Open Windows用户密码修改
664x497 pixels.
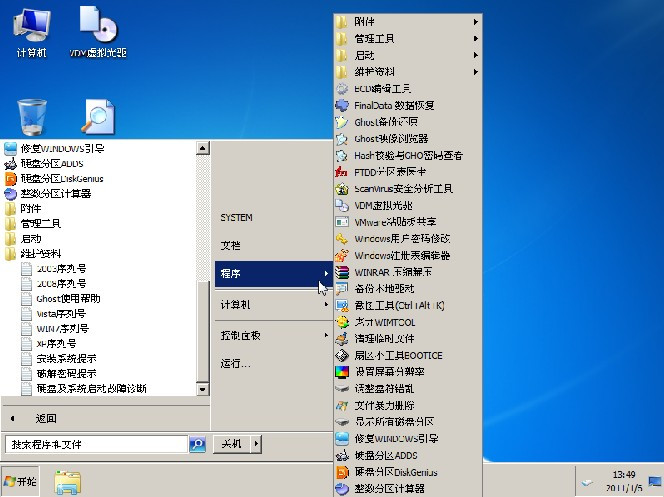[408, 239]
